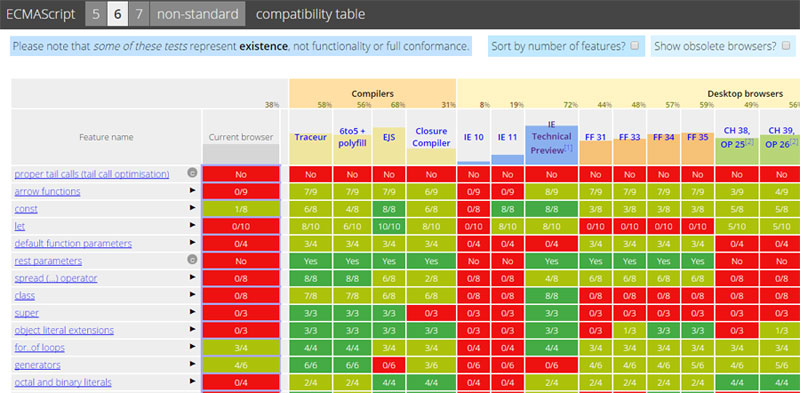This screenshot has width=800, height=393.
Task: Switch to the ECMAScript 7 tab
Action: (138, 14)
